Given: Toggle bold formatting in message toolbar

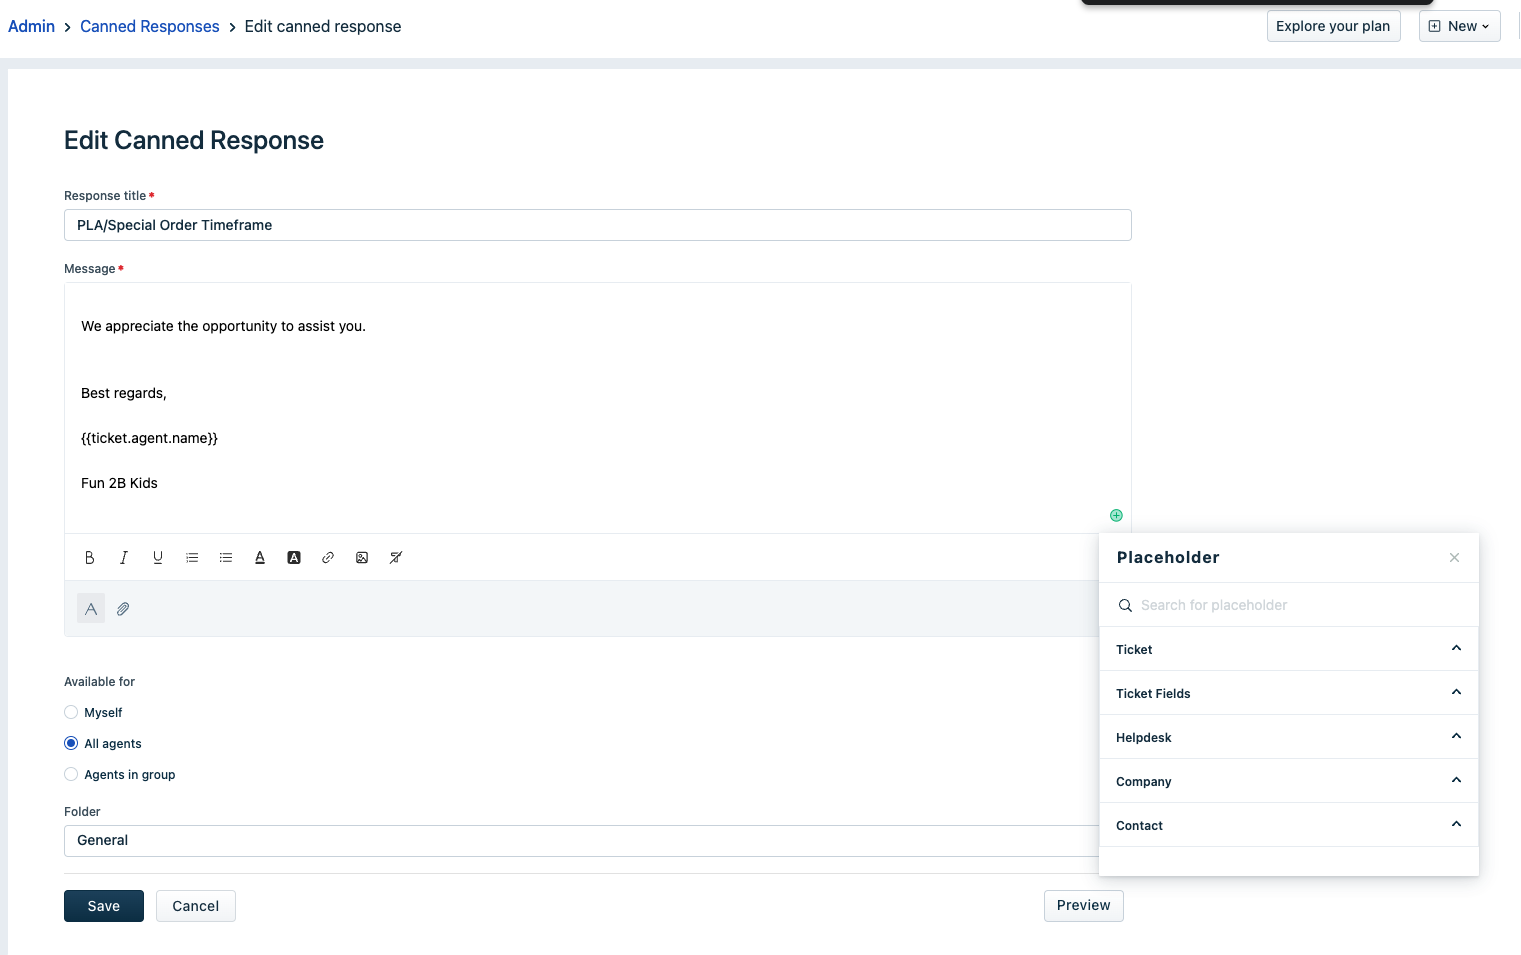Looking at the screenshot, I should (x=90, y=558).
